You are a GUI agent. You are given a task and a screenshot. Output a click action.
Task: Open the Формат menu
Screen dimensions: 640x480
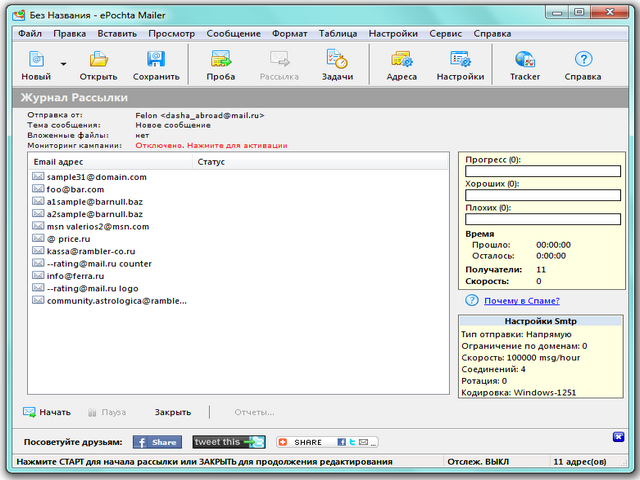(289, 33)
